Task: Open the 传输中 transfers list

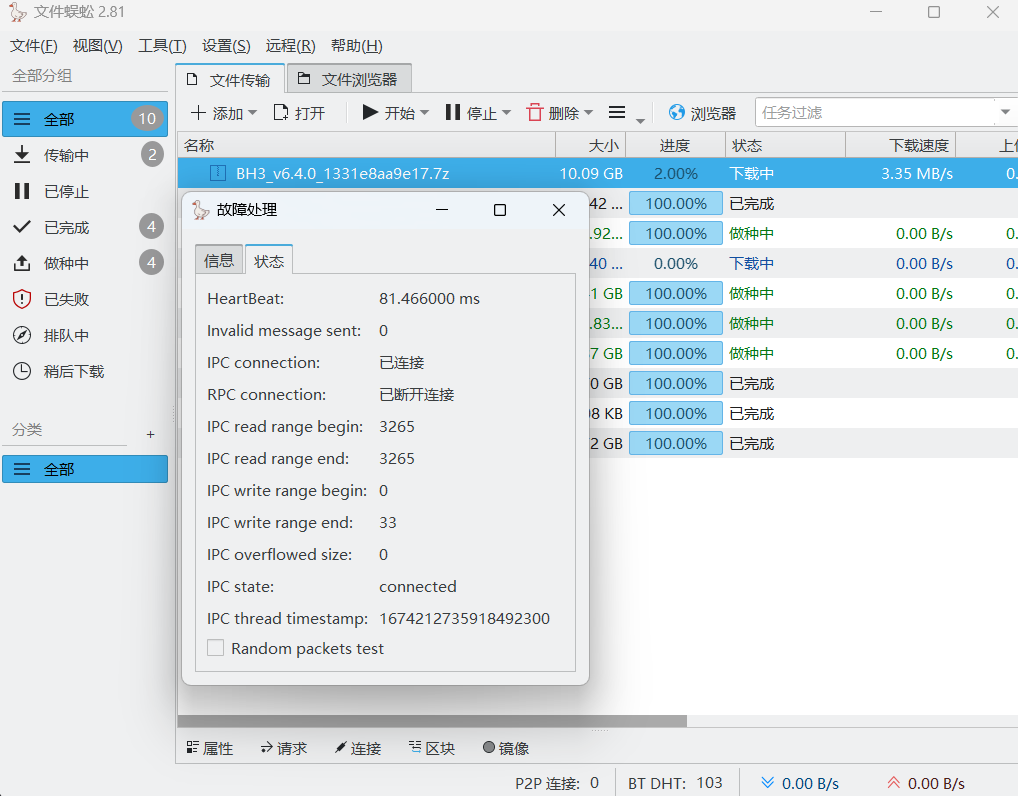Action: point(84,155)
